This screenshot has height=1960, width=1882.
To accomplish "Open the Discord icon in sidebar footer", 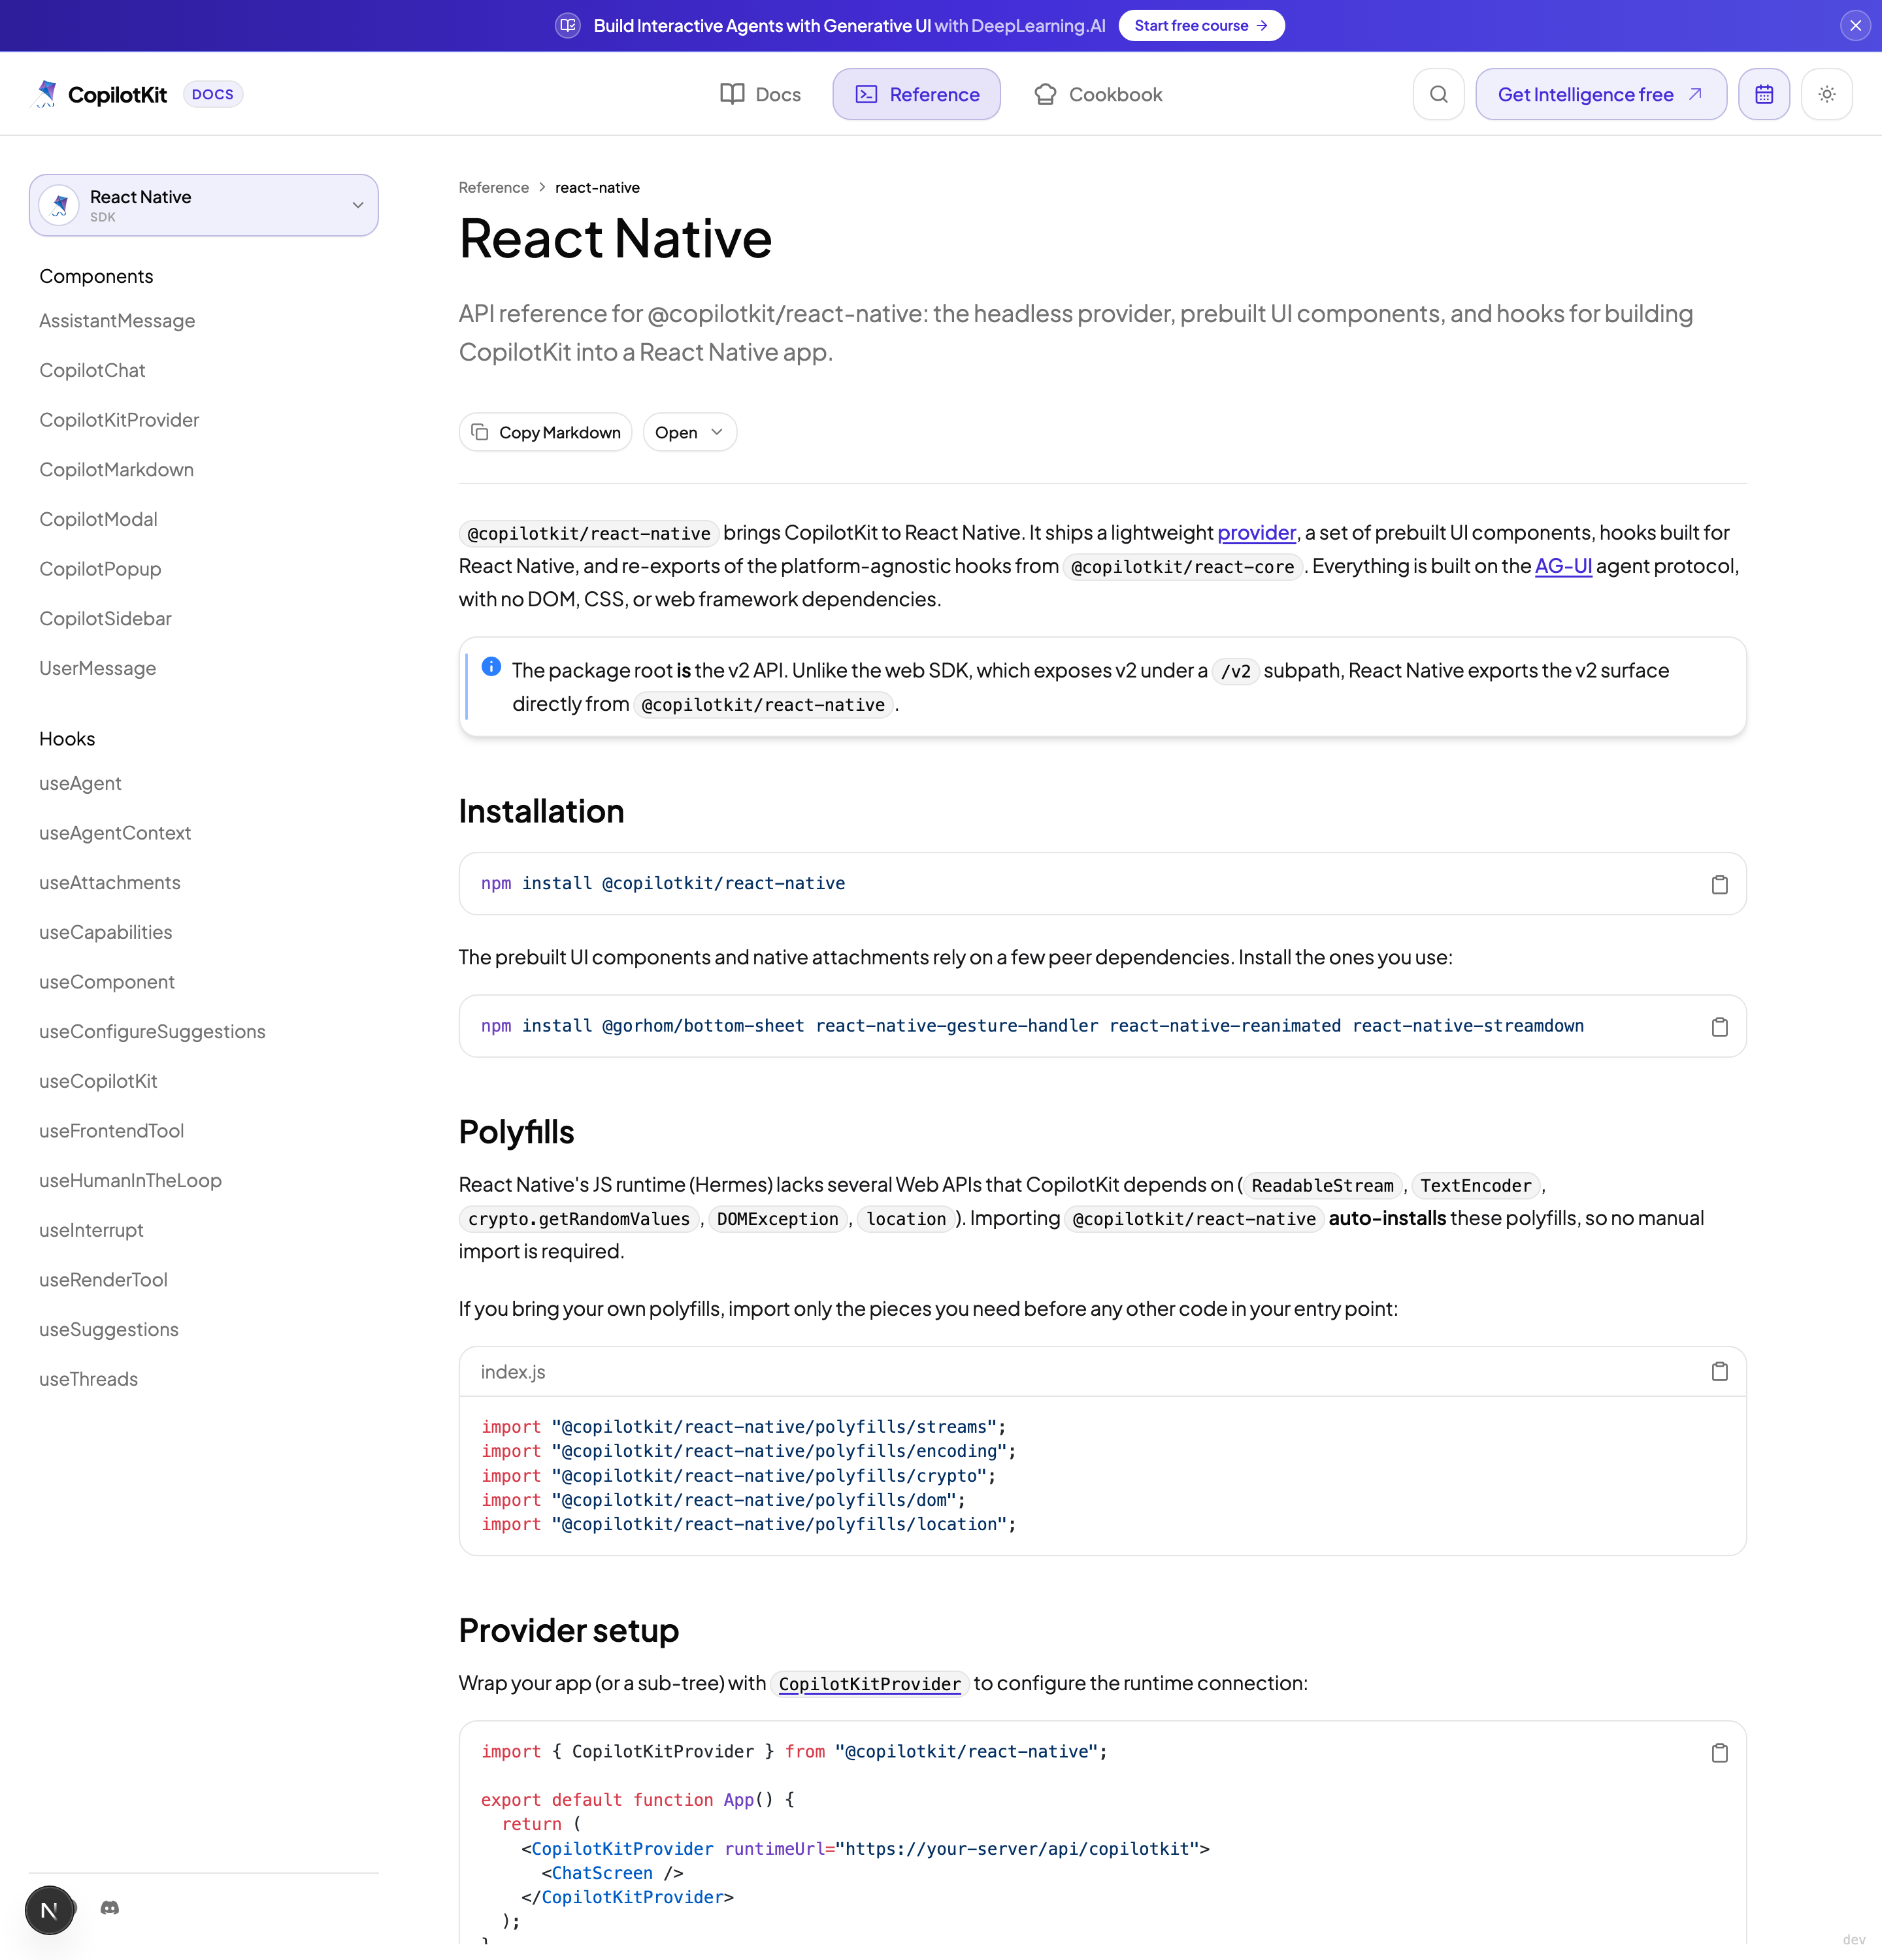I will point(110,1908).
